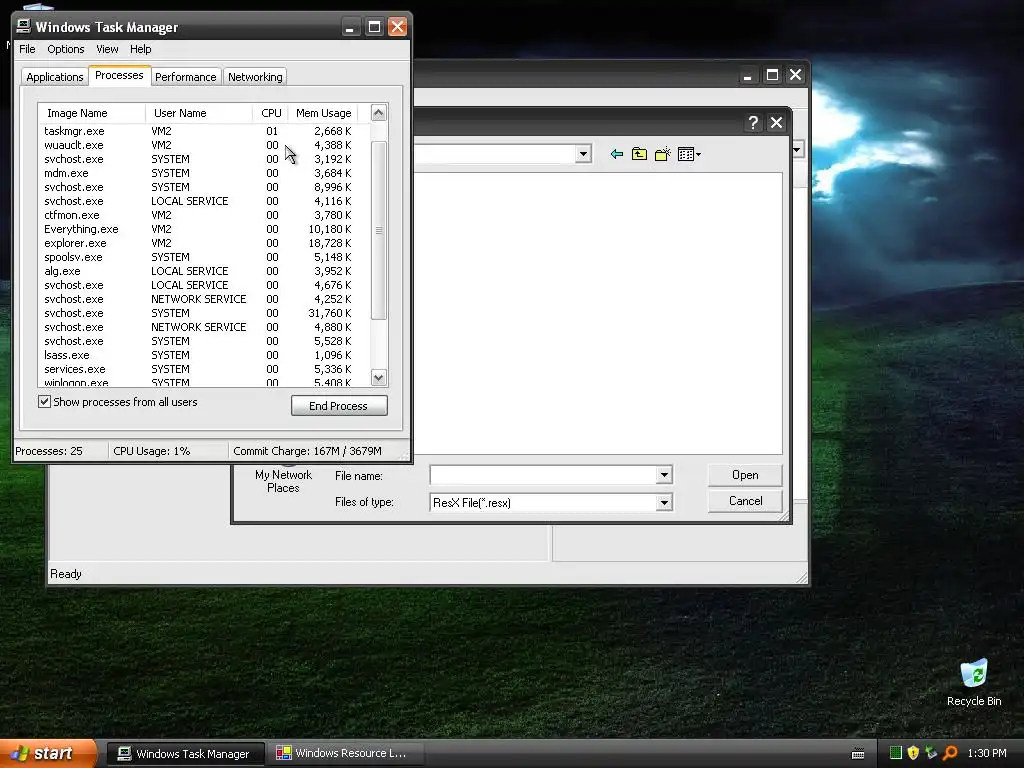Expand the File name dropdown arrow
This screenshot has height=768, width=1024.
click(x=664, y=475)
